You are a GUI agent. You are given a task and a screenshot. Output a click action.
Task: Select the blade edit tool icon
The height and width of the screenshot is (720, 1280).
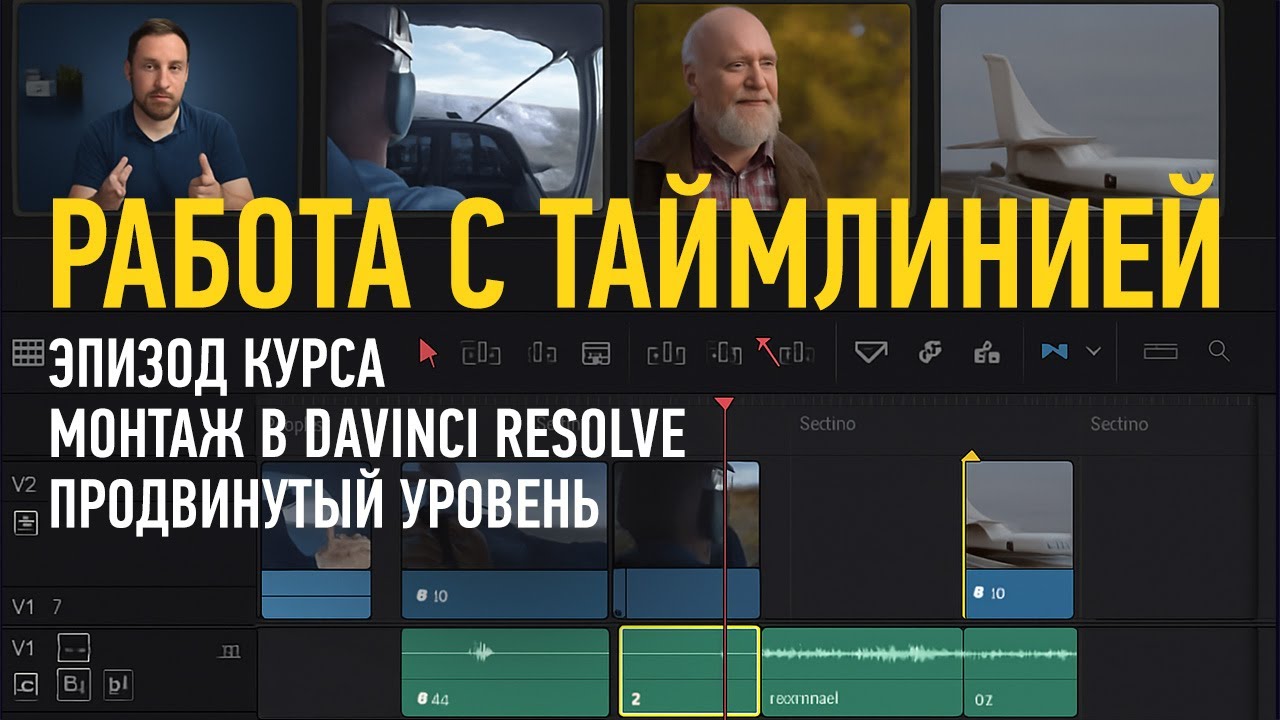pyautogui.click(x=596, y=353)
